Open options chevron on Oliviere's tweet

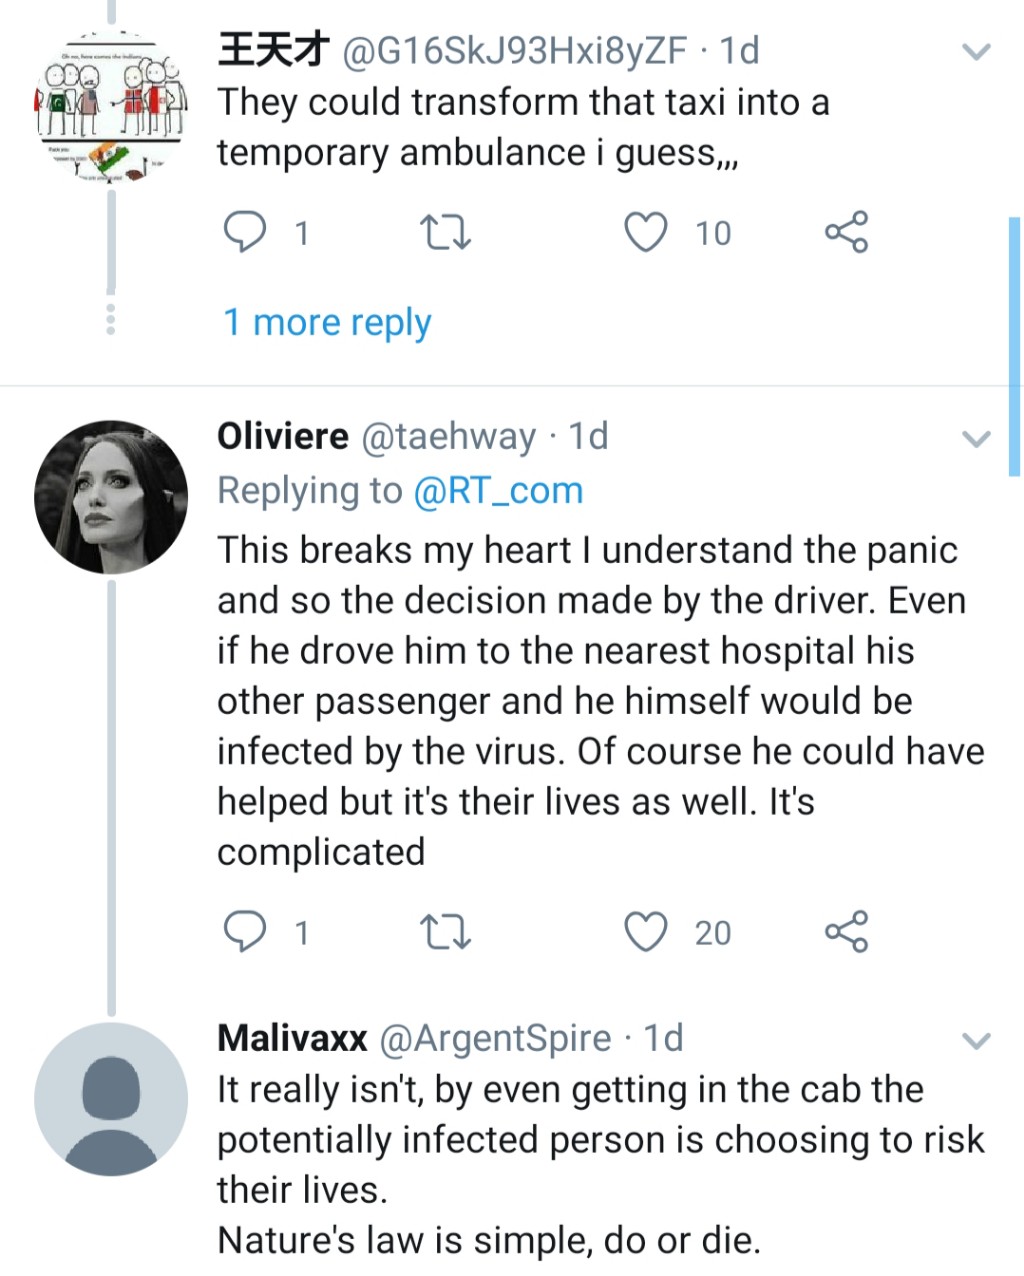(976, 438)
